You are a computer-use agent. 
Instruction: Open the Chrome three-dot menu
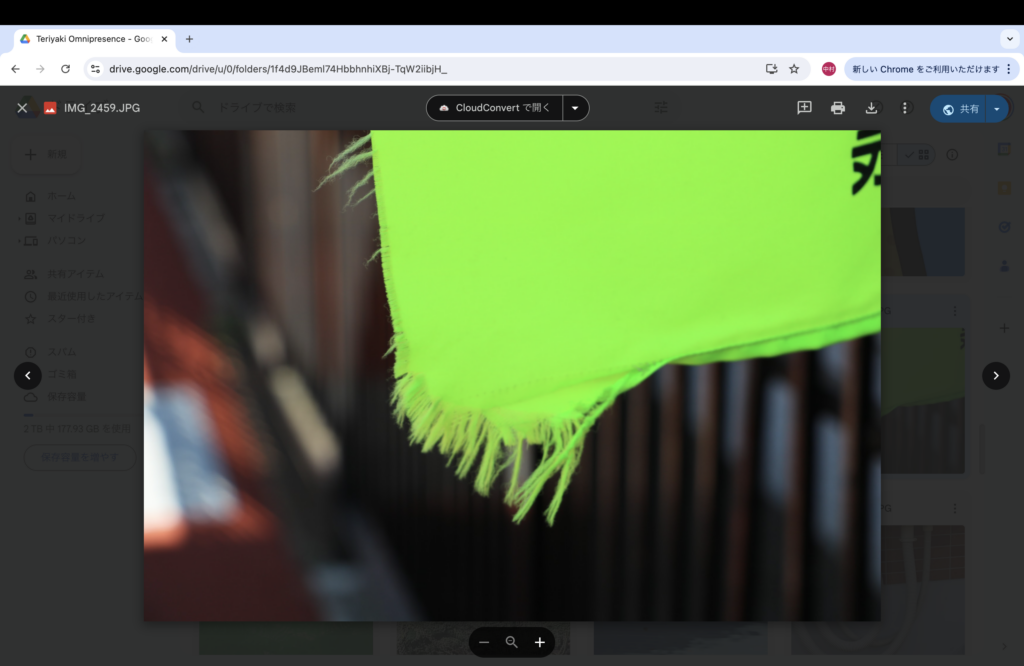click(x=1009, y=69)
